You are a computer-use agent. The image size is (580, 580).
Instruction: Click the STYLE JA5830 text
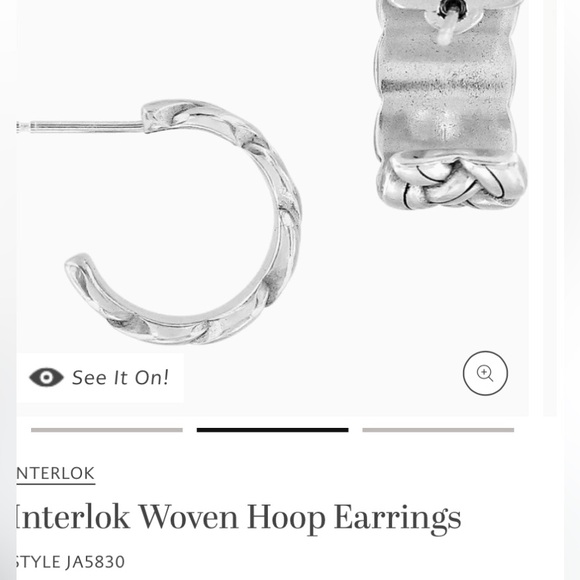click(x=70, y=562)
